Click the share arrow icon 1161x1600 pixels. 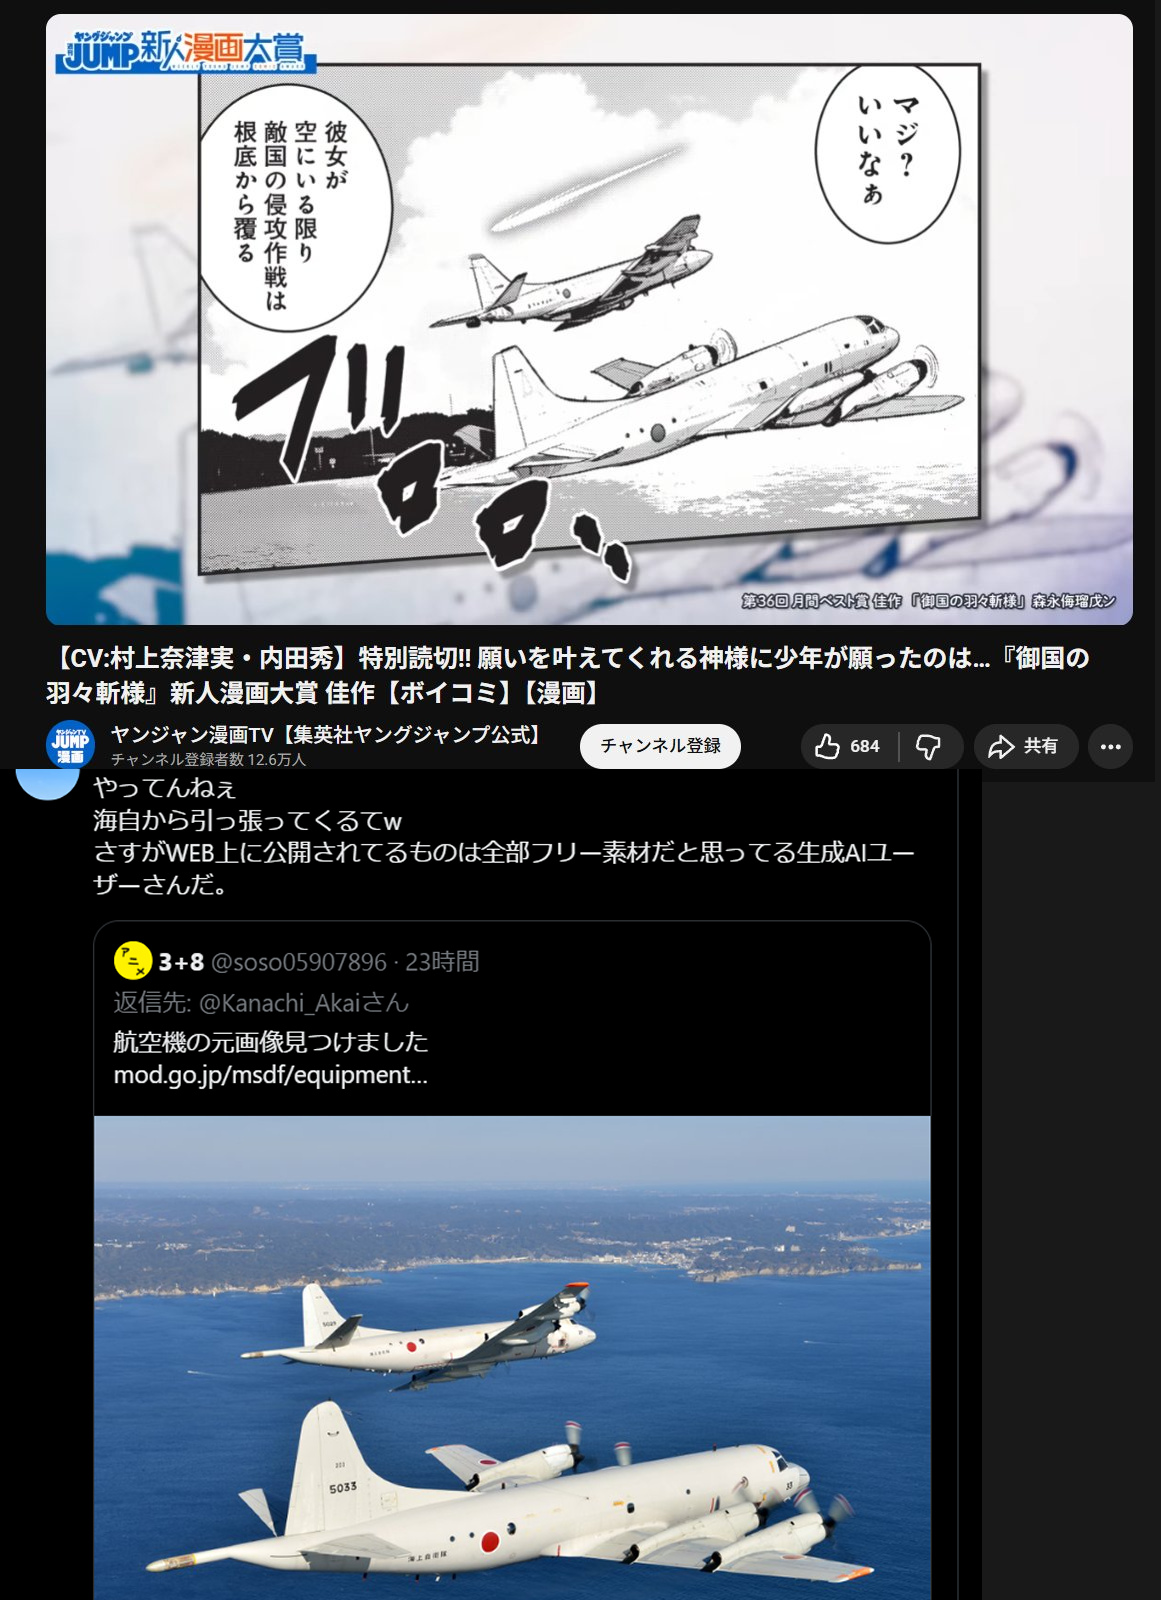[x=1001, y=746]
